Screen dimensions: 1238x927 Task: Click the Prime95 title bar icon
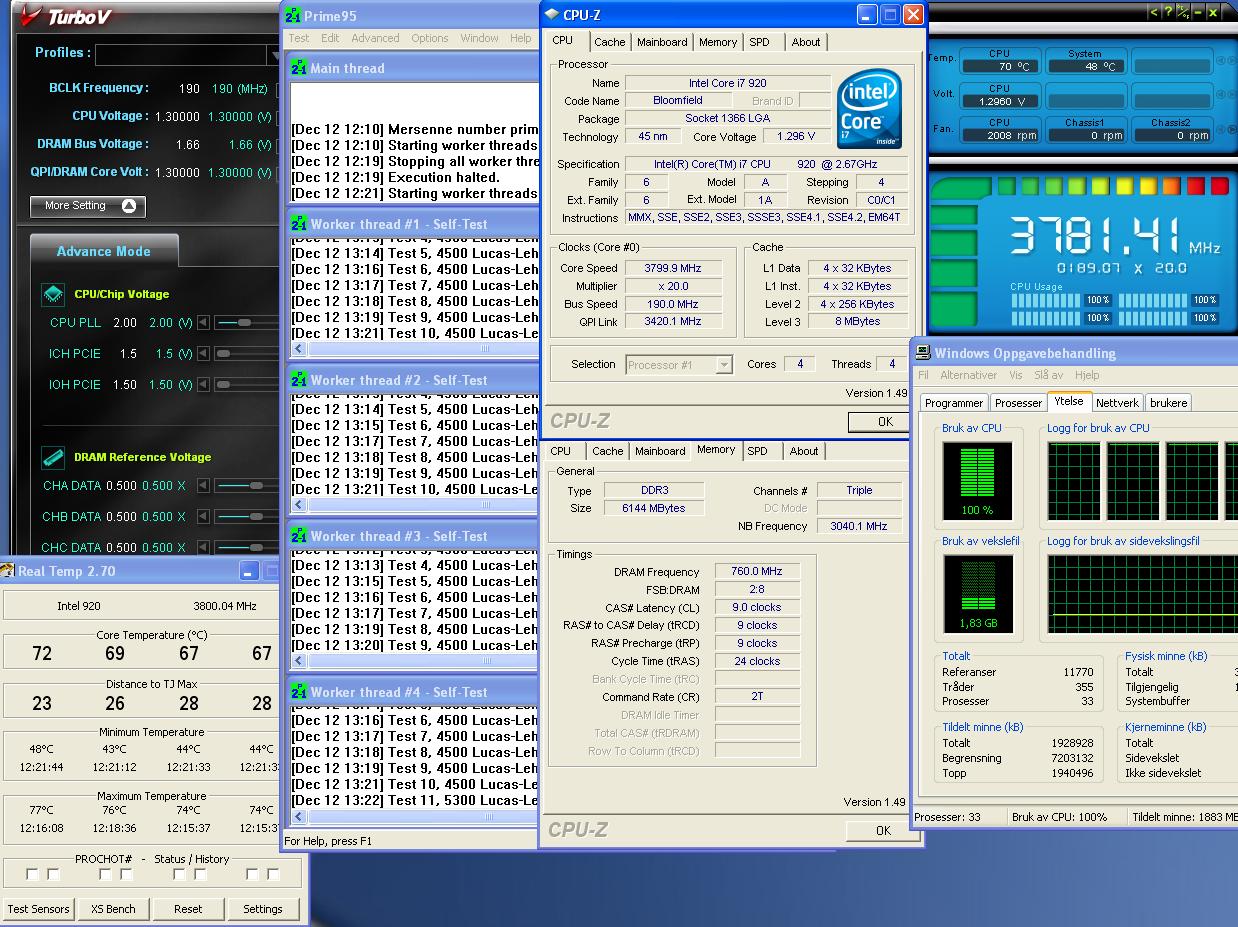[x=293, y=15]
